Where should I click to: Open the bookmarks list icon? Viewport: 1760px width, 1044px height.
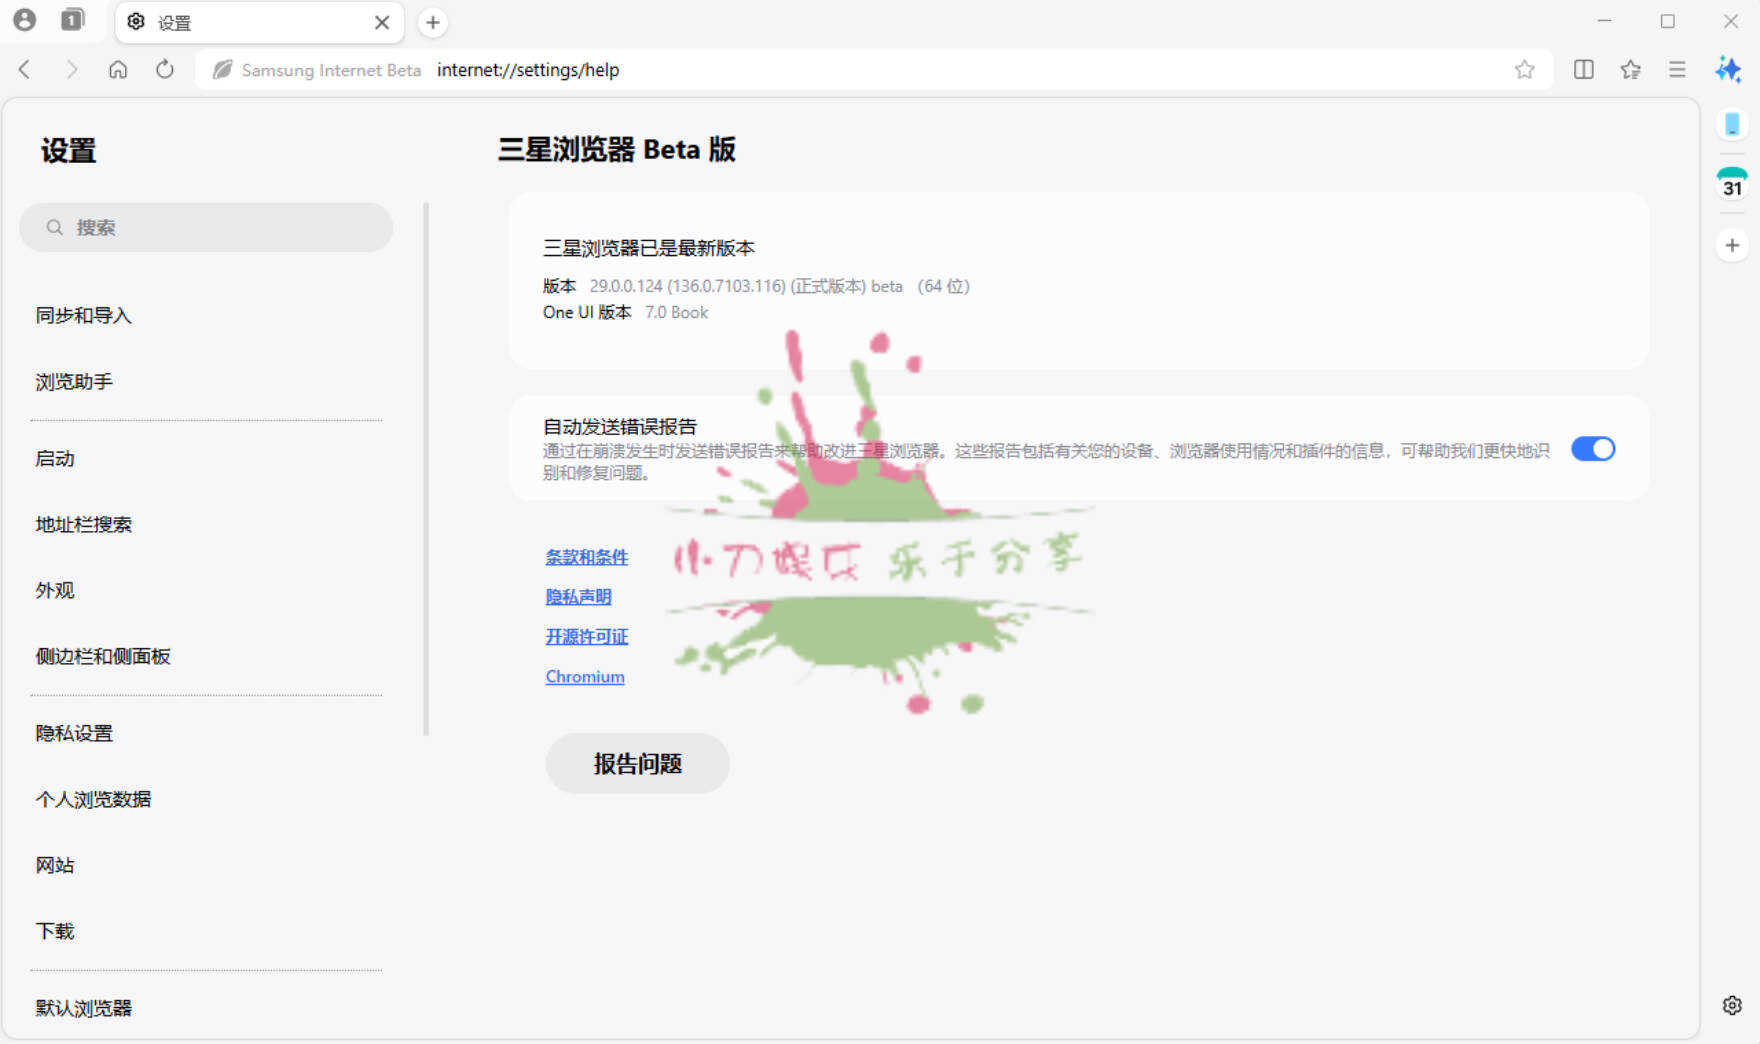1630,70
